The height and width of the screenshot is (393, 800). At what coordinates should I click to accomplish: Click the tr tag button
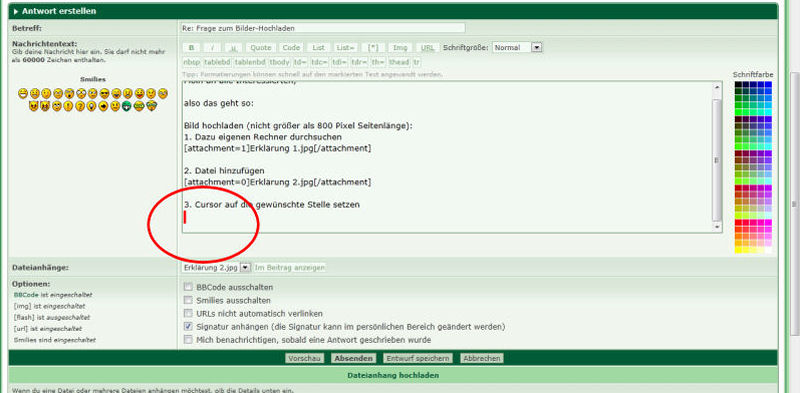click(417, 62)
